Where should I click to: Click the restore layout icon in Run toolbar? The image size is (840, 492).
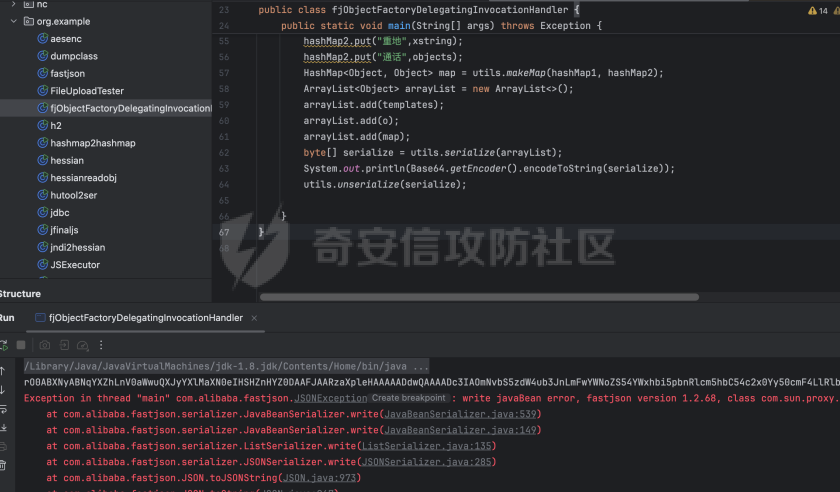[x=64, y=345]
